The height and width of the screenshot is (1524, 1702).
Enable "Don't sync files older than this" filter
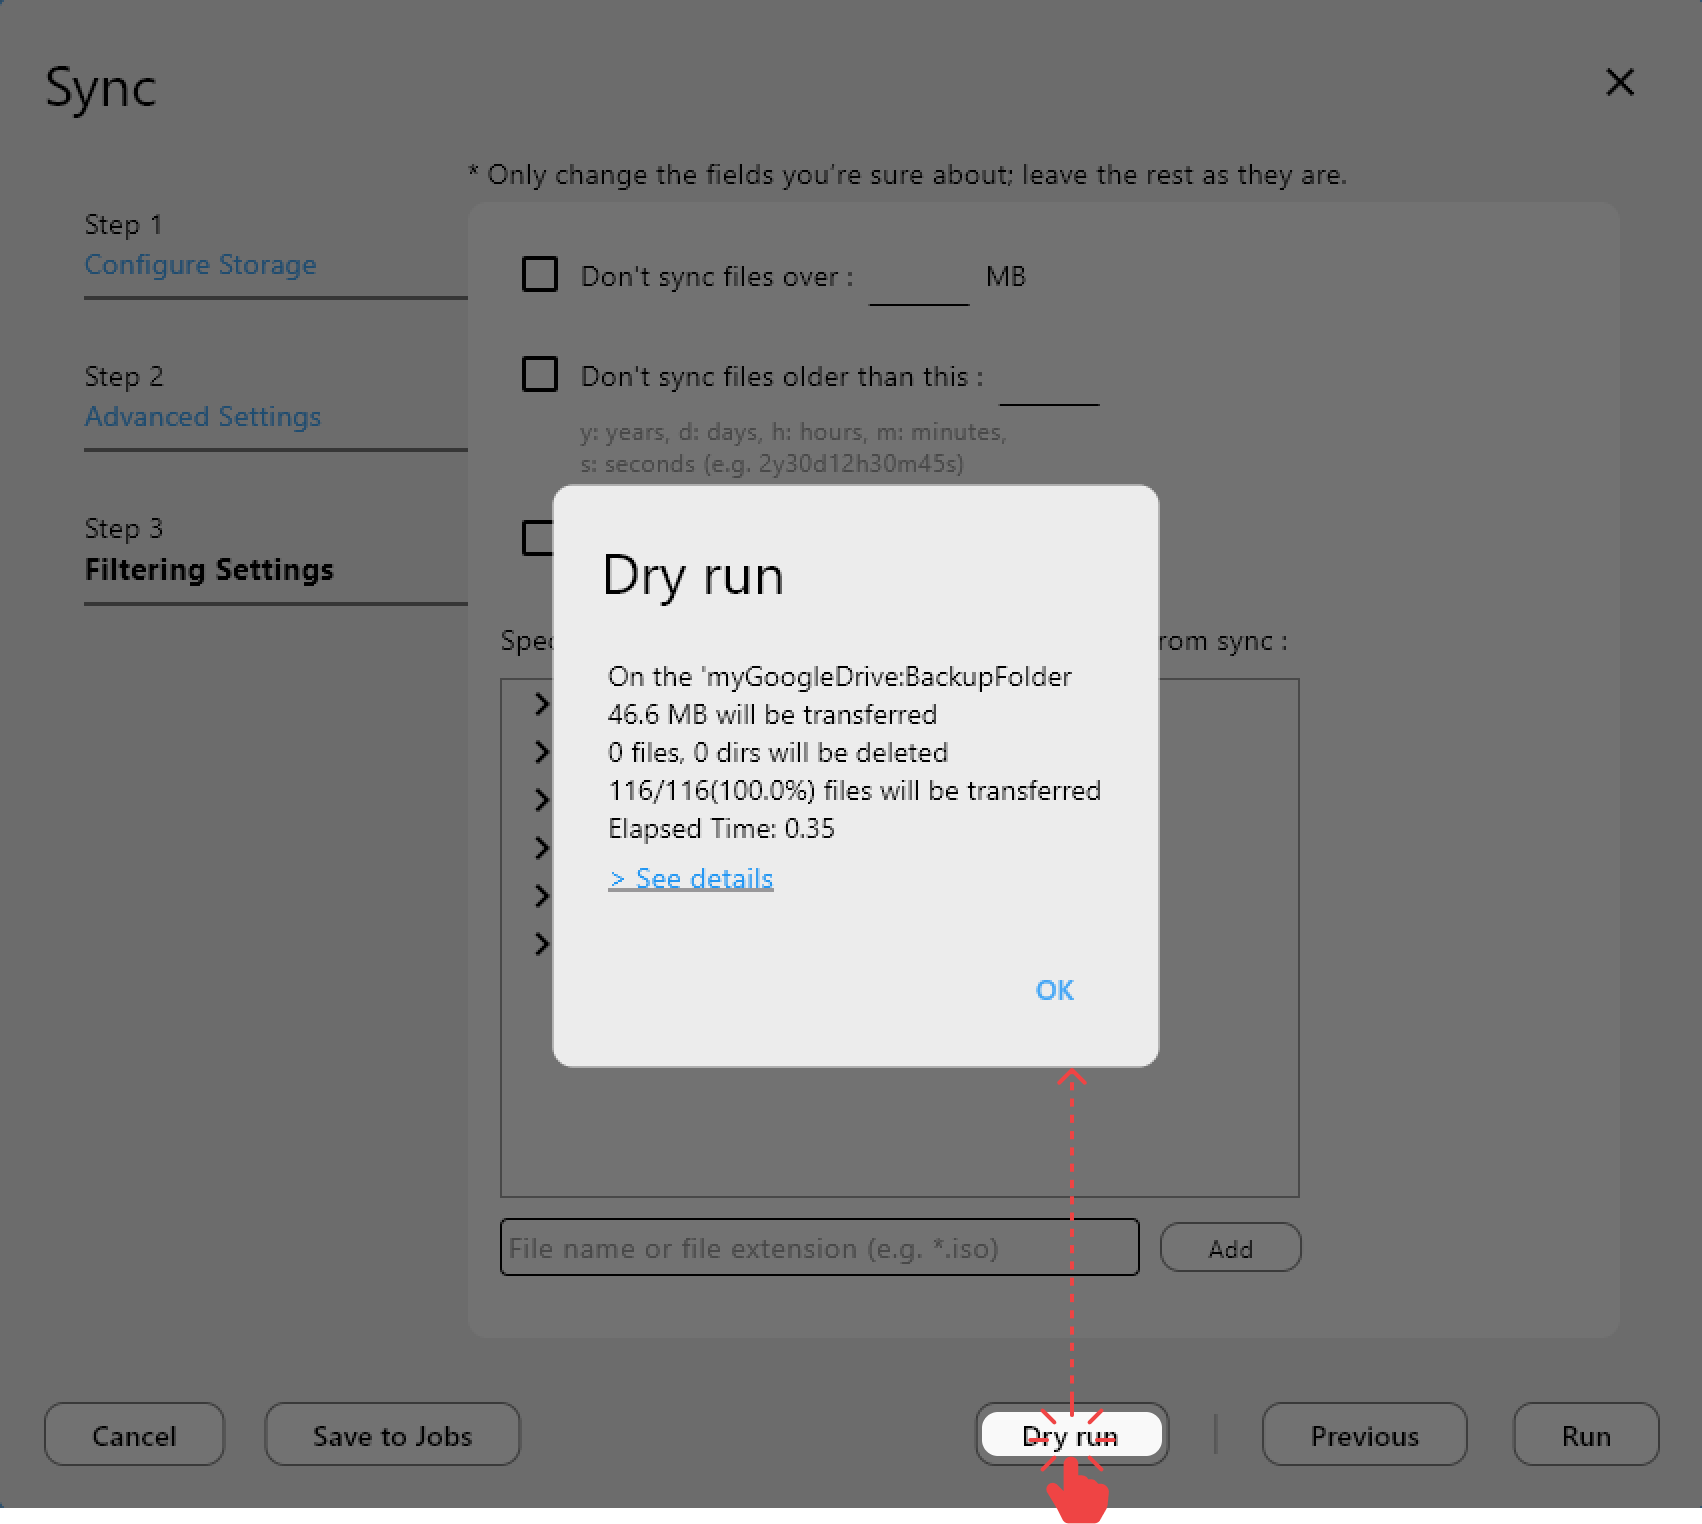(538, 374)
